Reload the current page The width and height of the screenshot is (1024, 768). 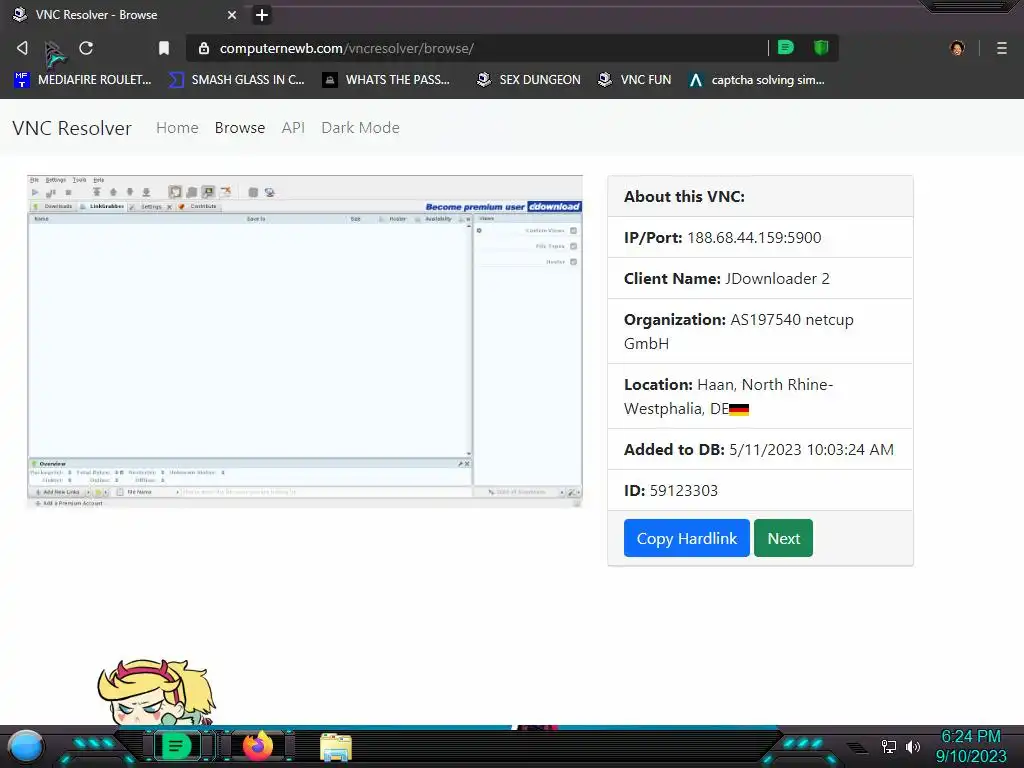[x=86, y=48]
